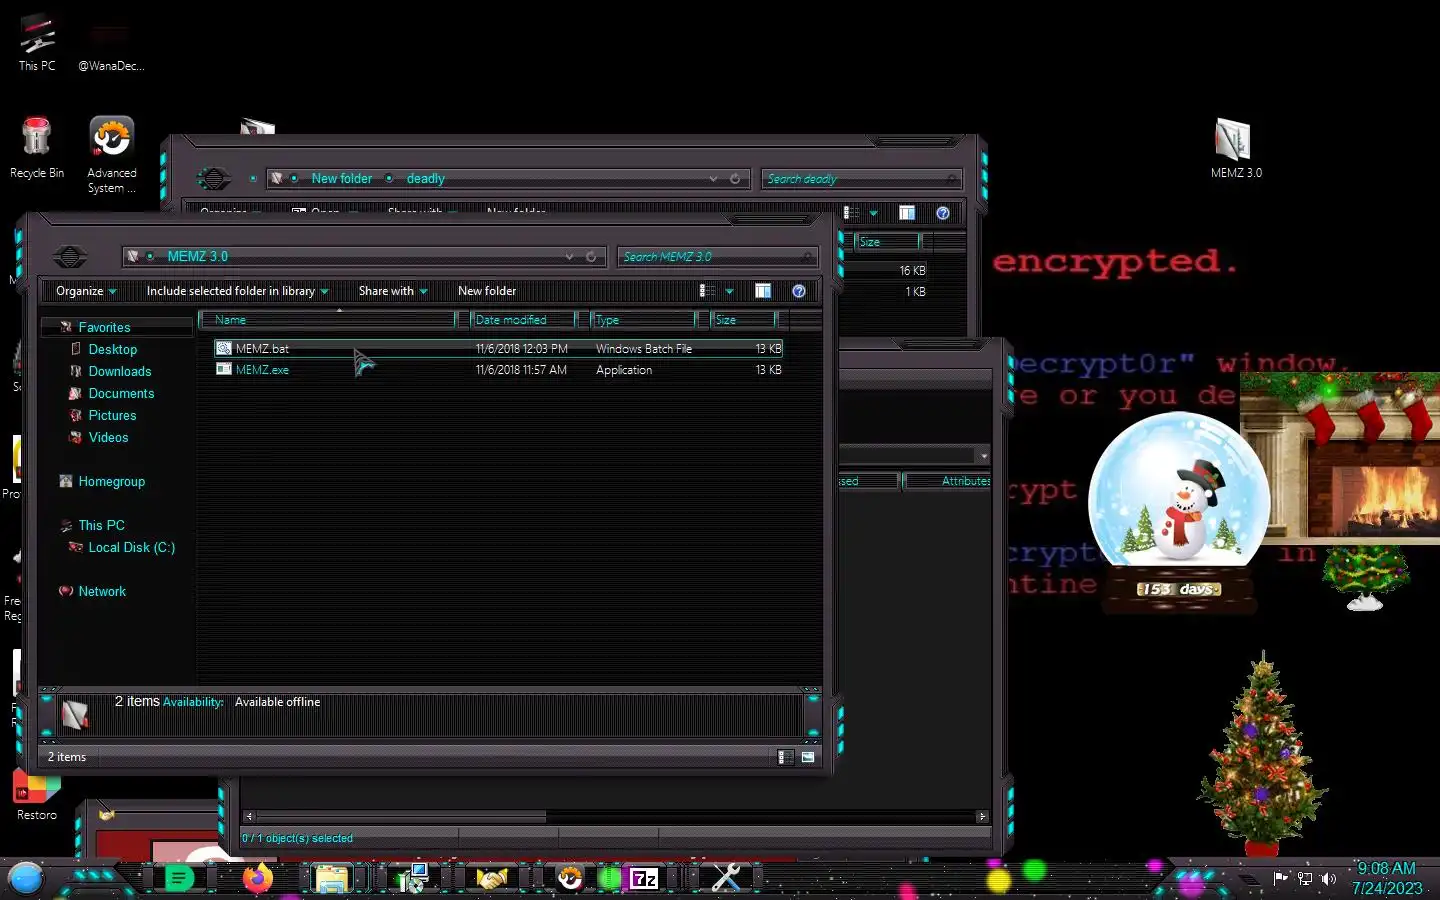Click the New folder button

click(x=487, y=291)
